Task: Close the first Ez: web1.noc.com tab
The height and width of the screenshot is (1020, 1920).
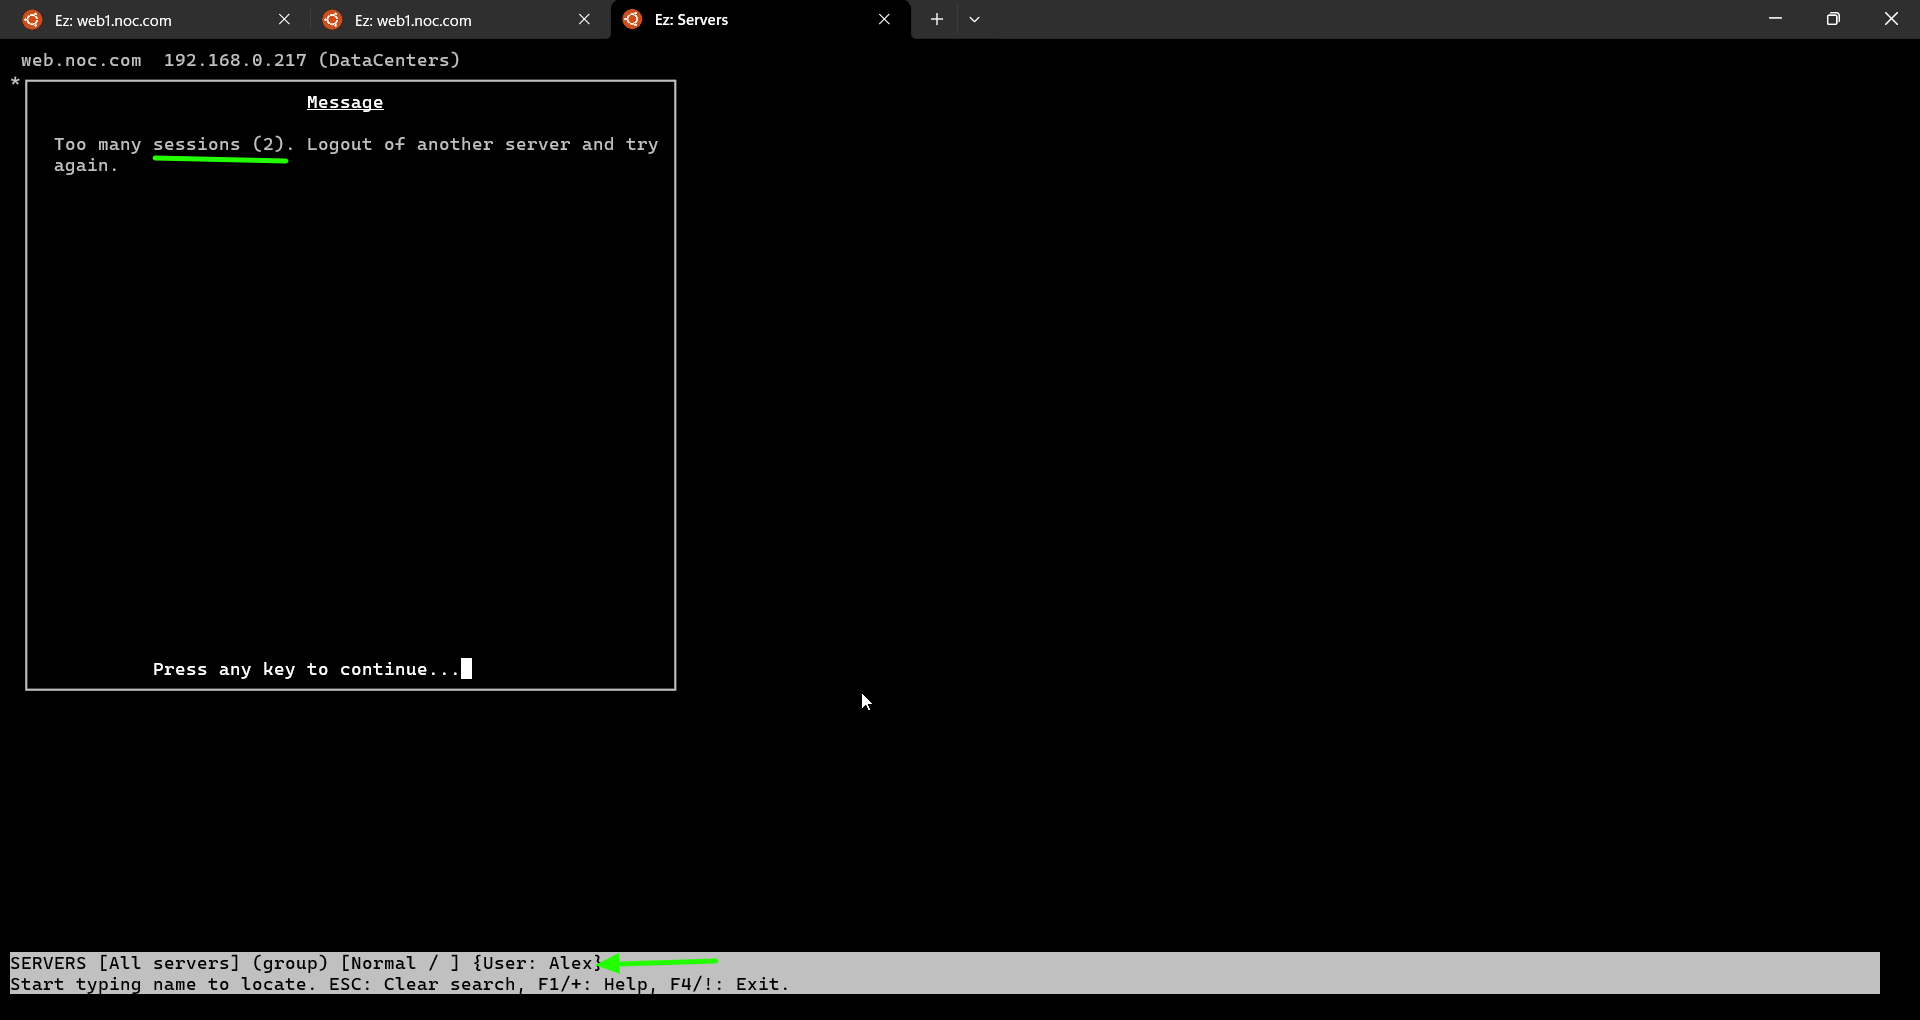Action: click(284, 19)
